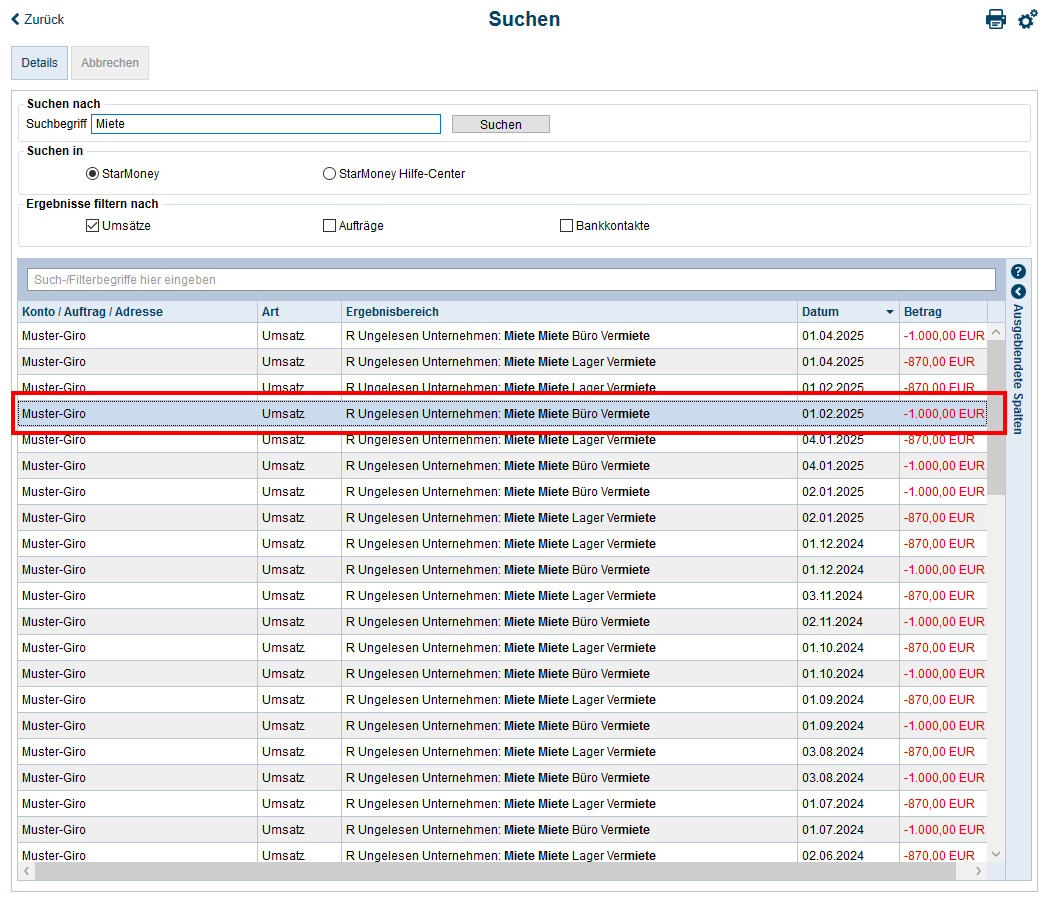
Task: Select the 04.01.2025 Lager Vermiete row
Action: click(502, 439)
